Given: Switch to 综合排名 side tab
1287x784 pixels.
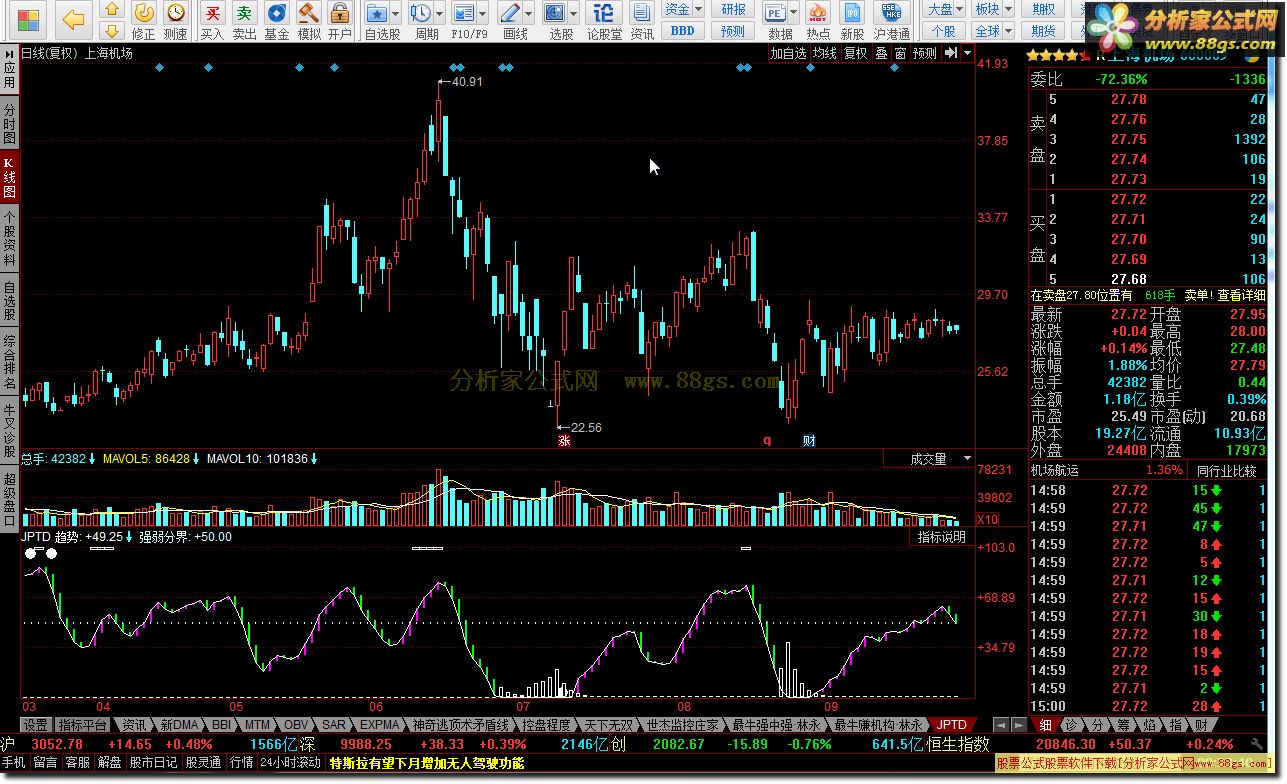Looking at the screenshot, I should tap(9, 362).
